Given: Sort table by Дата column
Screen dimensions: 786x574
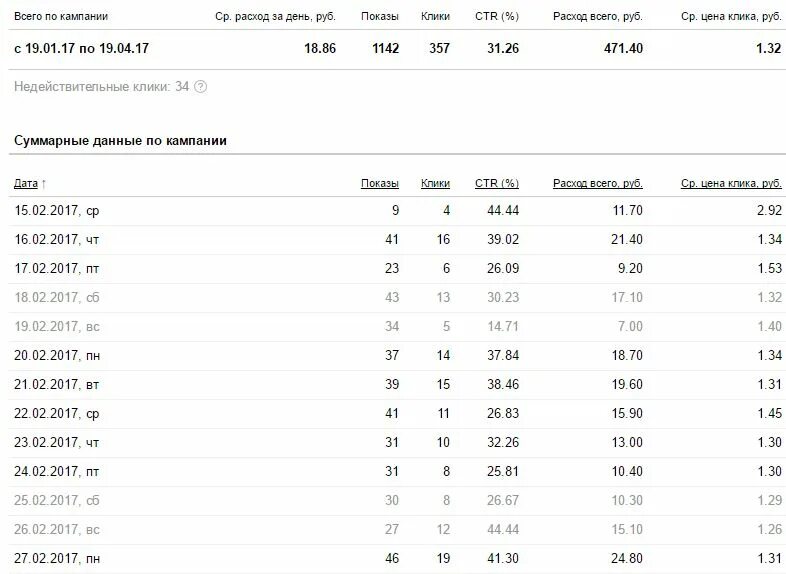Looking at the screenshot, I should click(26, 183).
